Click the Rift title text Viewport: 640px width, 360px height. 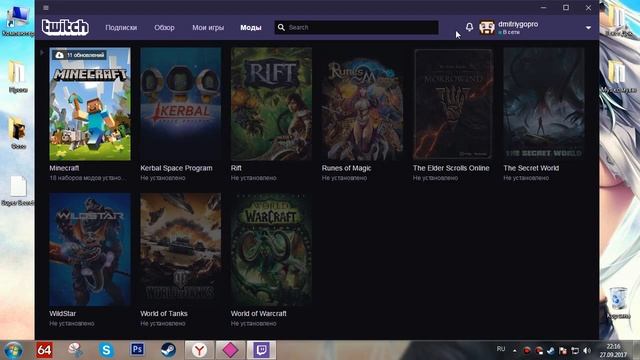click(x=236, y=168)
